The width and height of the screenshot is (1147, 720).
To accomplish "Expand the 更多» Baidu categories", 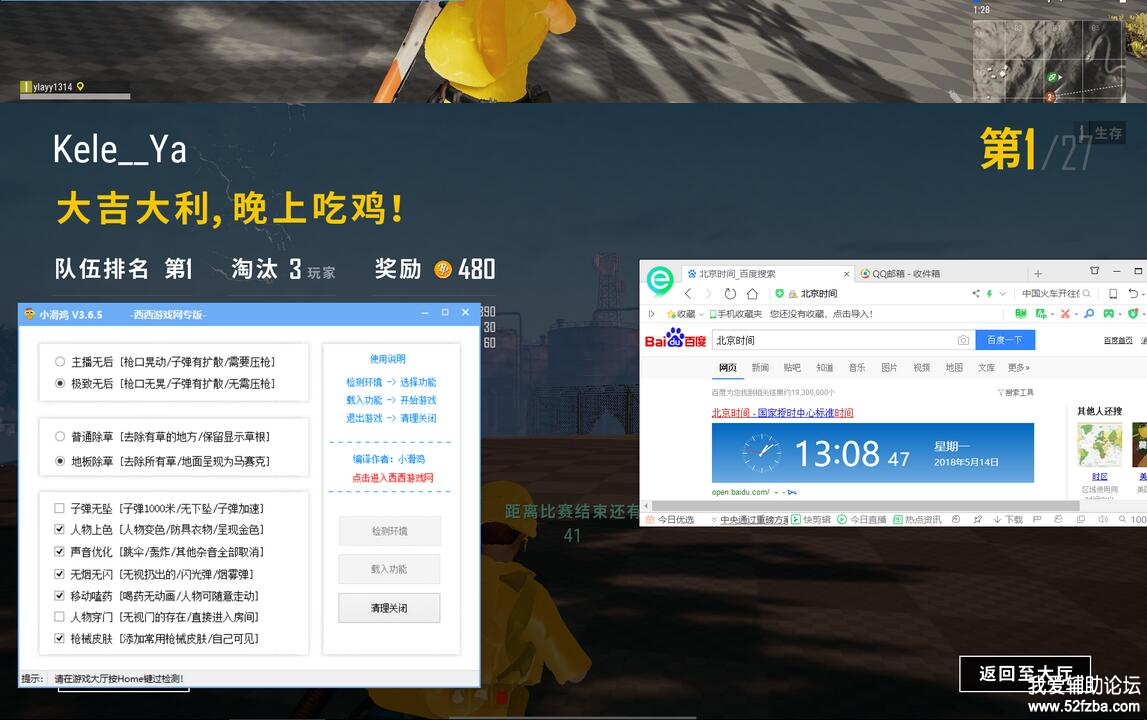I will (x=1018, y=367).
